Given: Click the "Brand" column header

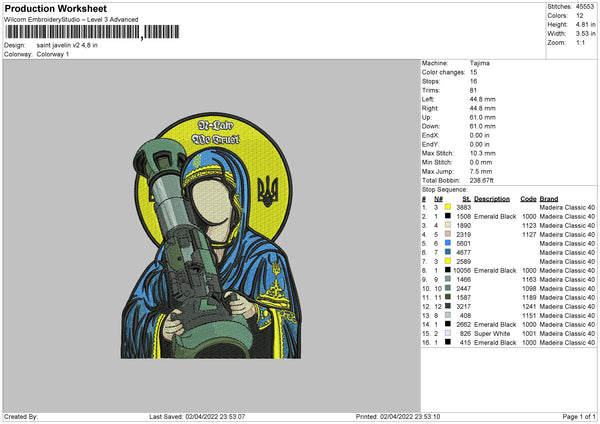Looking at the screenshot, I should [x=549, y=199].
